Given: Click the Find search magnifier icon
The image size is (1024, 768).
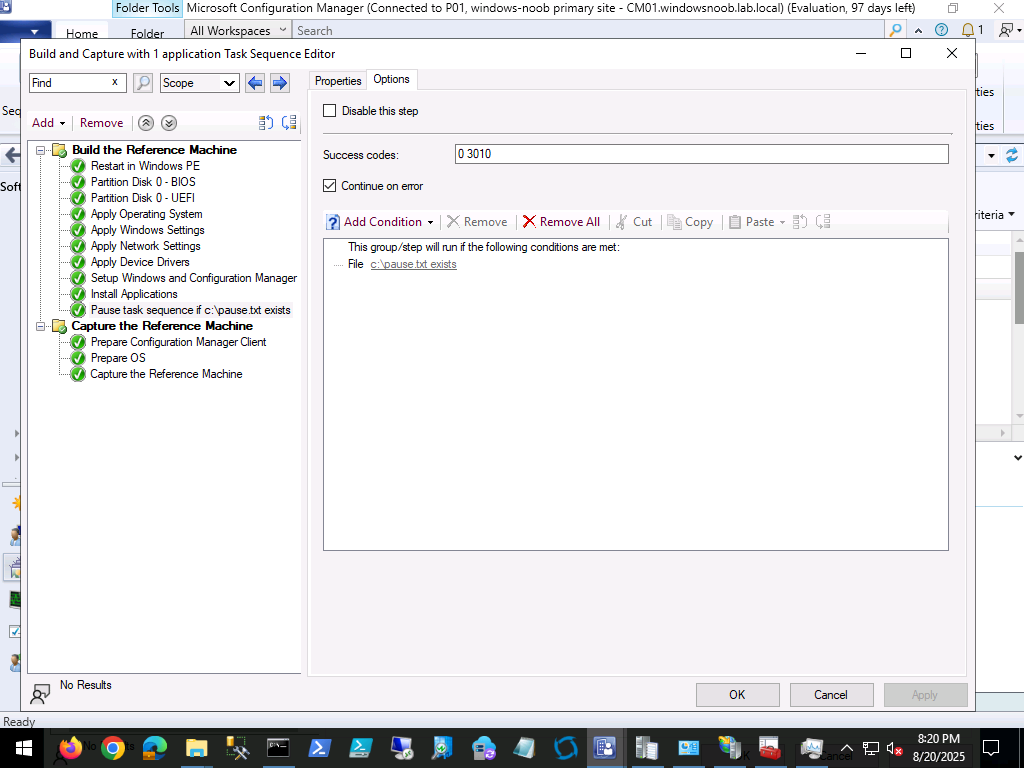Looking at the screenshot, I should [x=142, y=83].
